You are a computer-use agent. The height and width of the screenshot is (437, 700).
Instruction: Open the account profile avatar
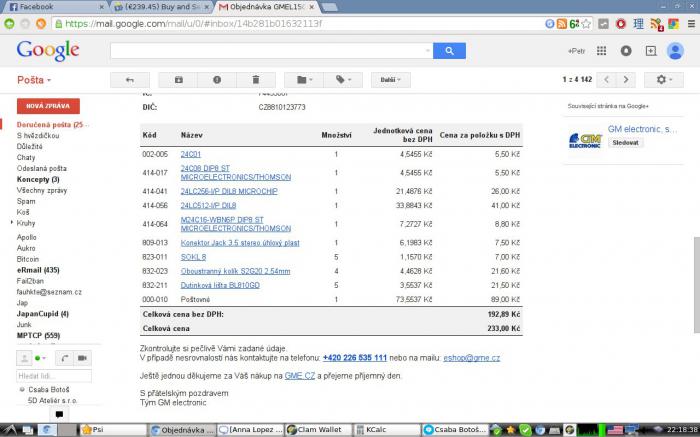[x=675, y=51]
